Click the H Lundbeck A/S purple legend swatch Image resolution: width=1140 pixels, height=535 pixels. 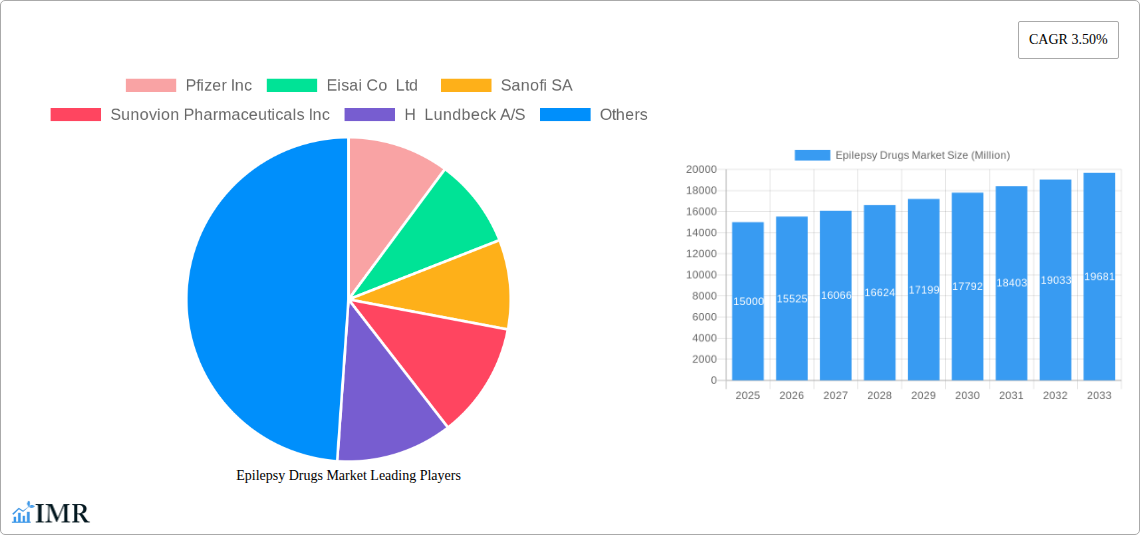[x=369, y=114]
